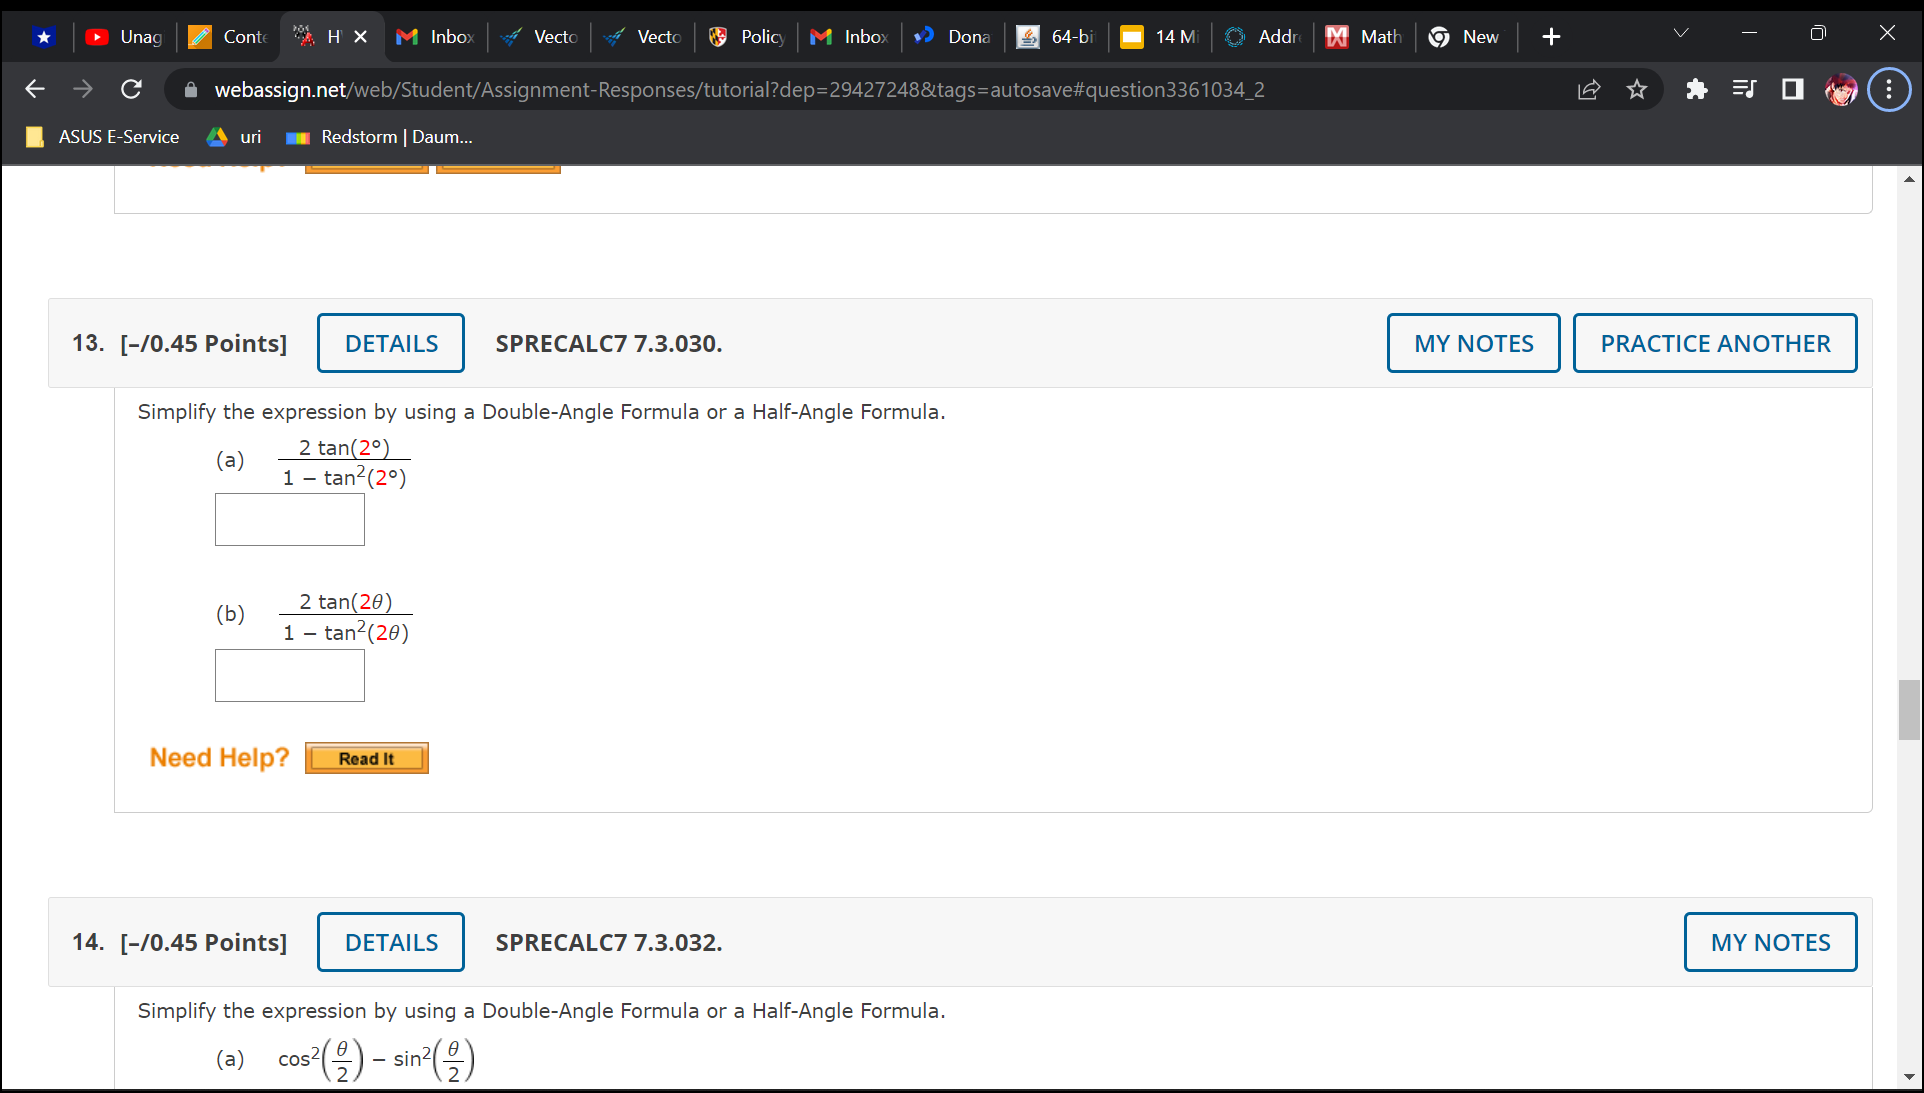
Task: Toggle the browser side panel
Action: 1792,90
